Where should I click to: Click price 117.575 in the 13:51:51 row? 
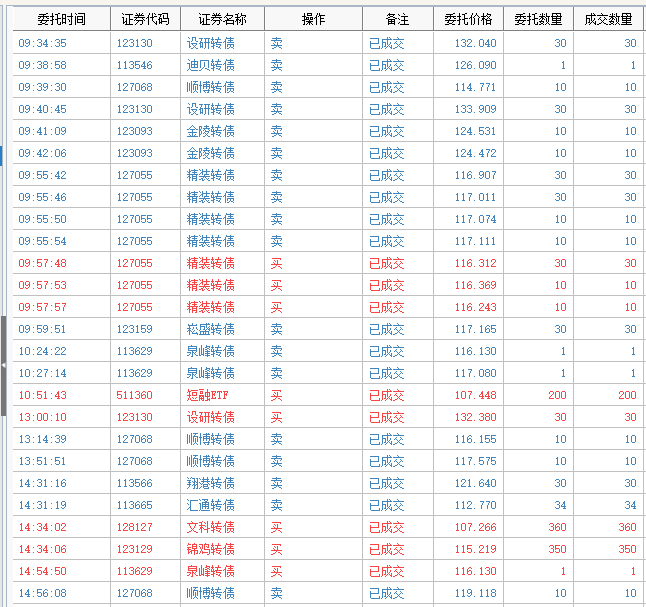[475, 461]
